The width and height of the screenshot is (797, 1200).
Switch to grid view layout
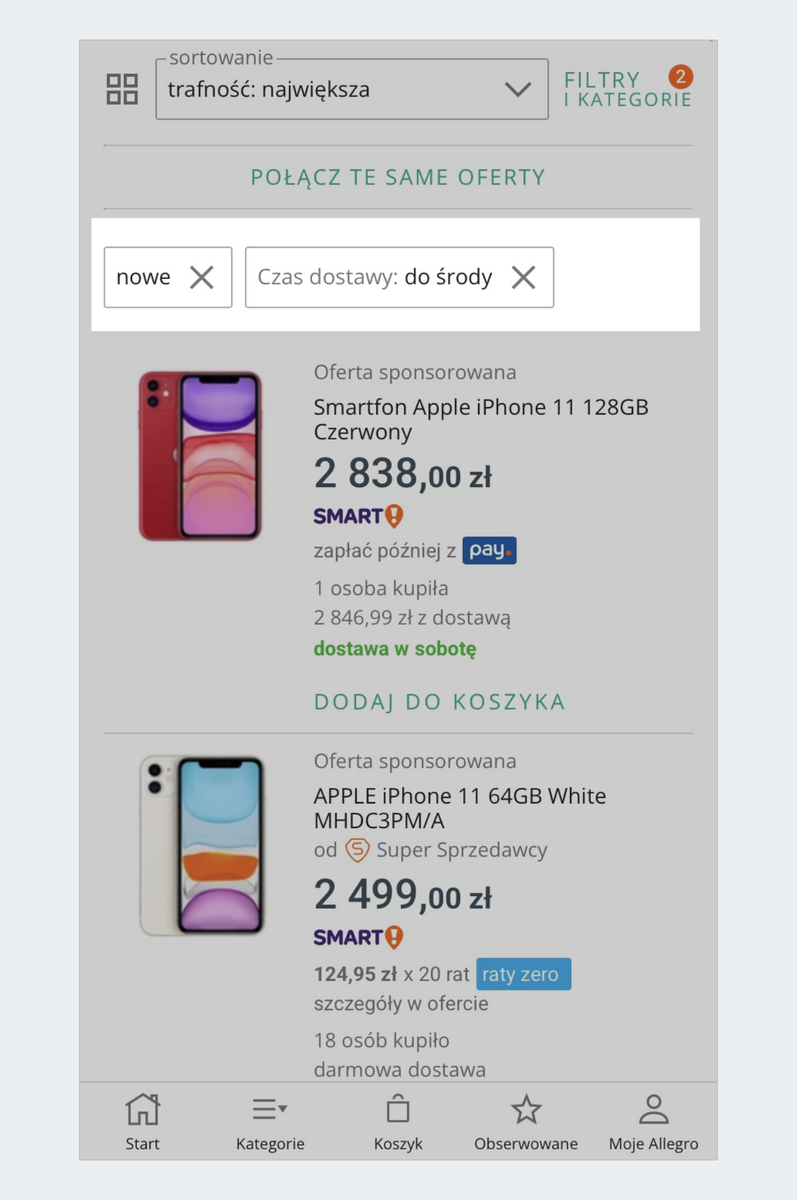pos(121,88)
